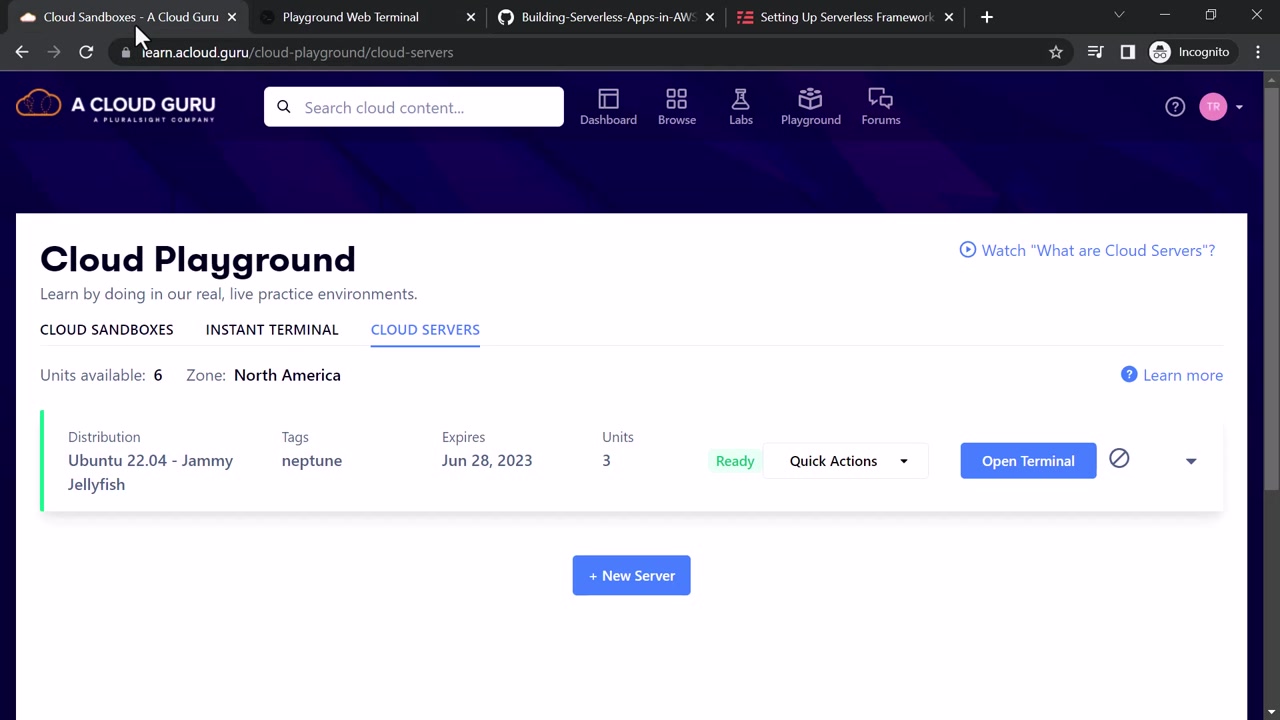
Task: Open a new browser tab with plus
Action: [x=987, y=17]
